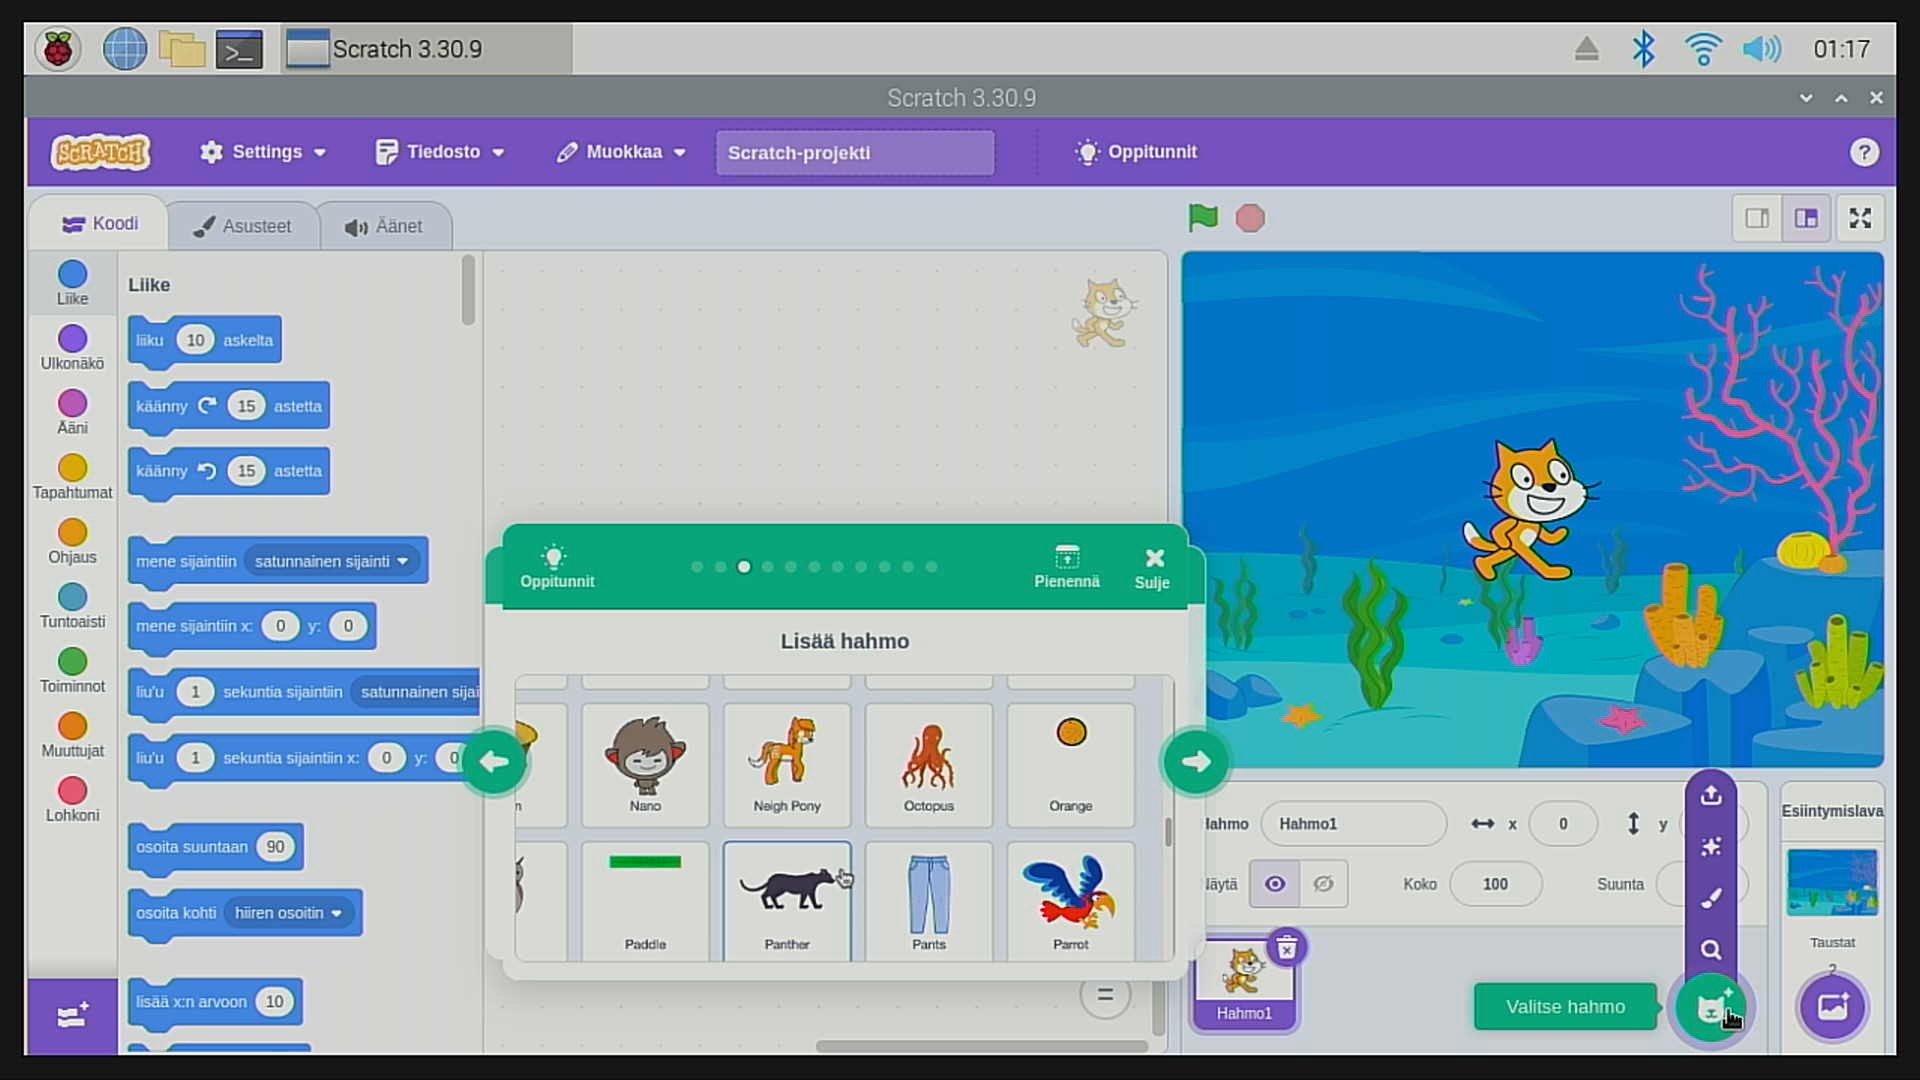Show the sprite with the eye icon
Screen dimensions: 1920x1080
click(1274, 884)
